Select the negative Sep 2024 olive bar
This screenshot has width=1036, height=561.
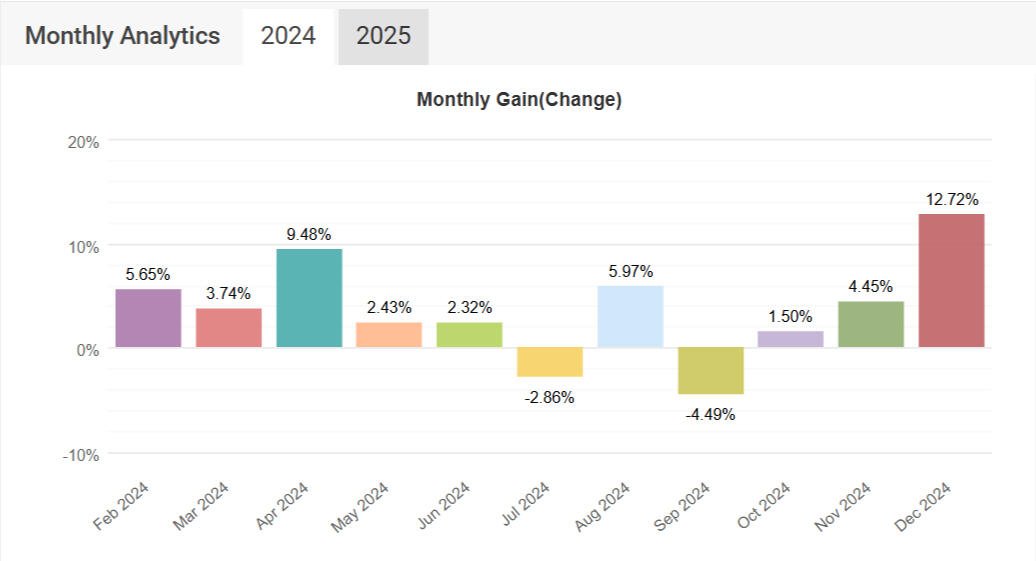[x=710, y=371]
